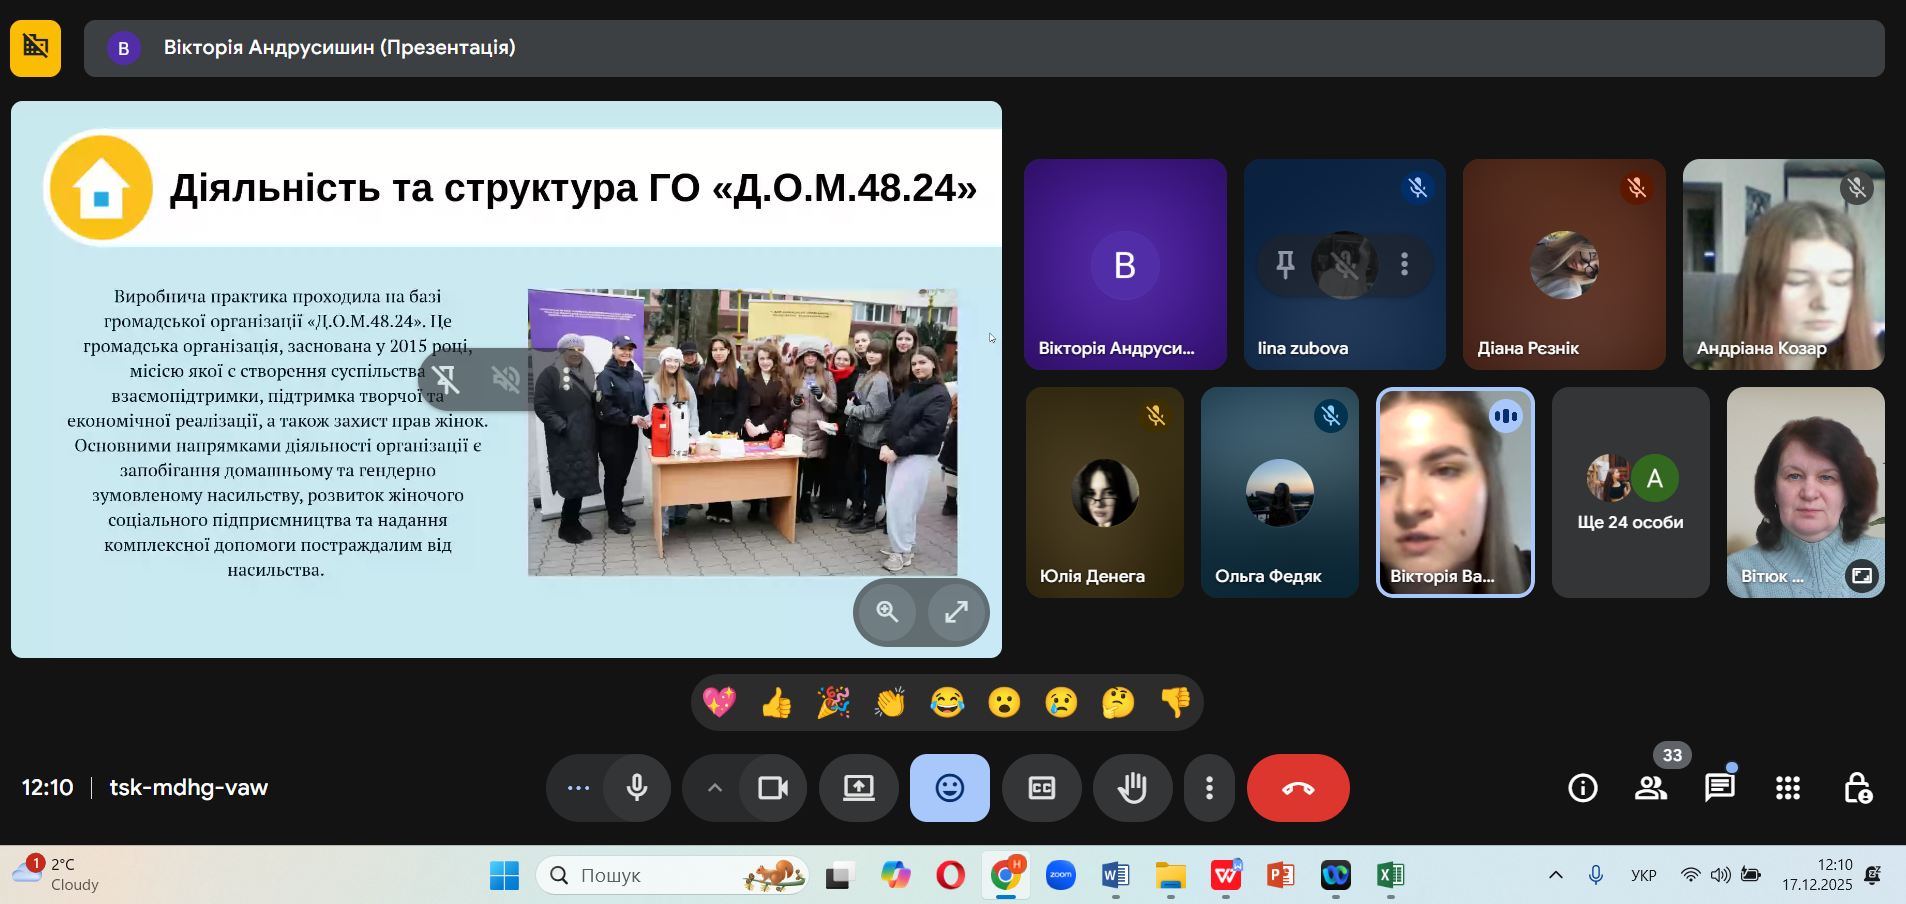1906x904 pixels.
Task: Hide the emoji reactions bar
Action: tap(949, 788)
